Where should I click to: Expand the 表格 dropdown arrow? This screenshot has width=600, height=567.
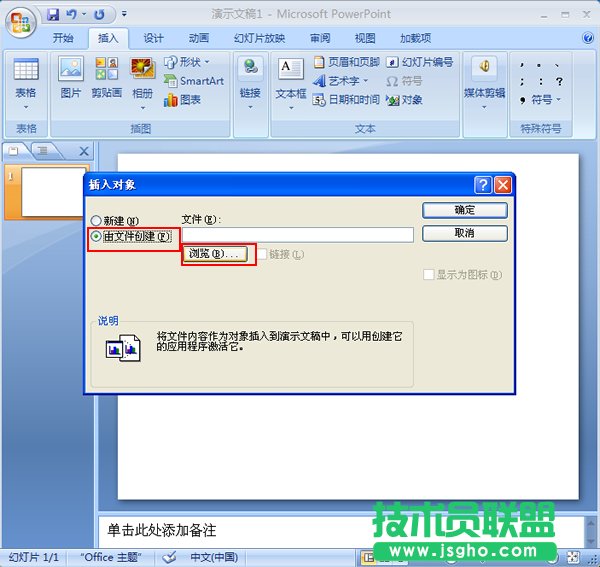pyautogui.click(x=26, y=108)
